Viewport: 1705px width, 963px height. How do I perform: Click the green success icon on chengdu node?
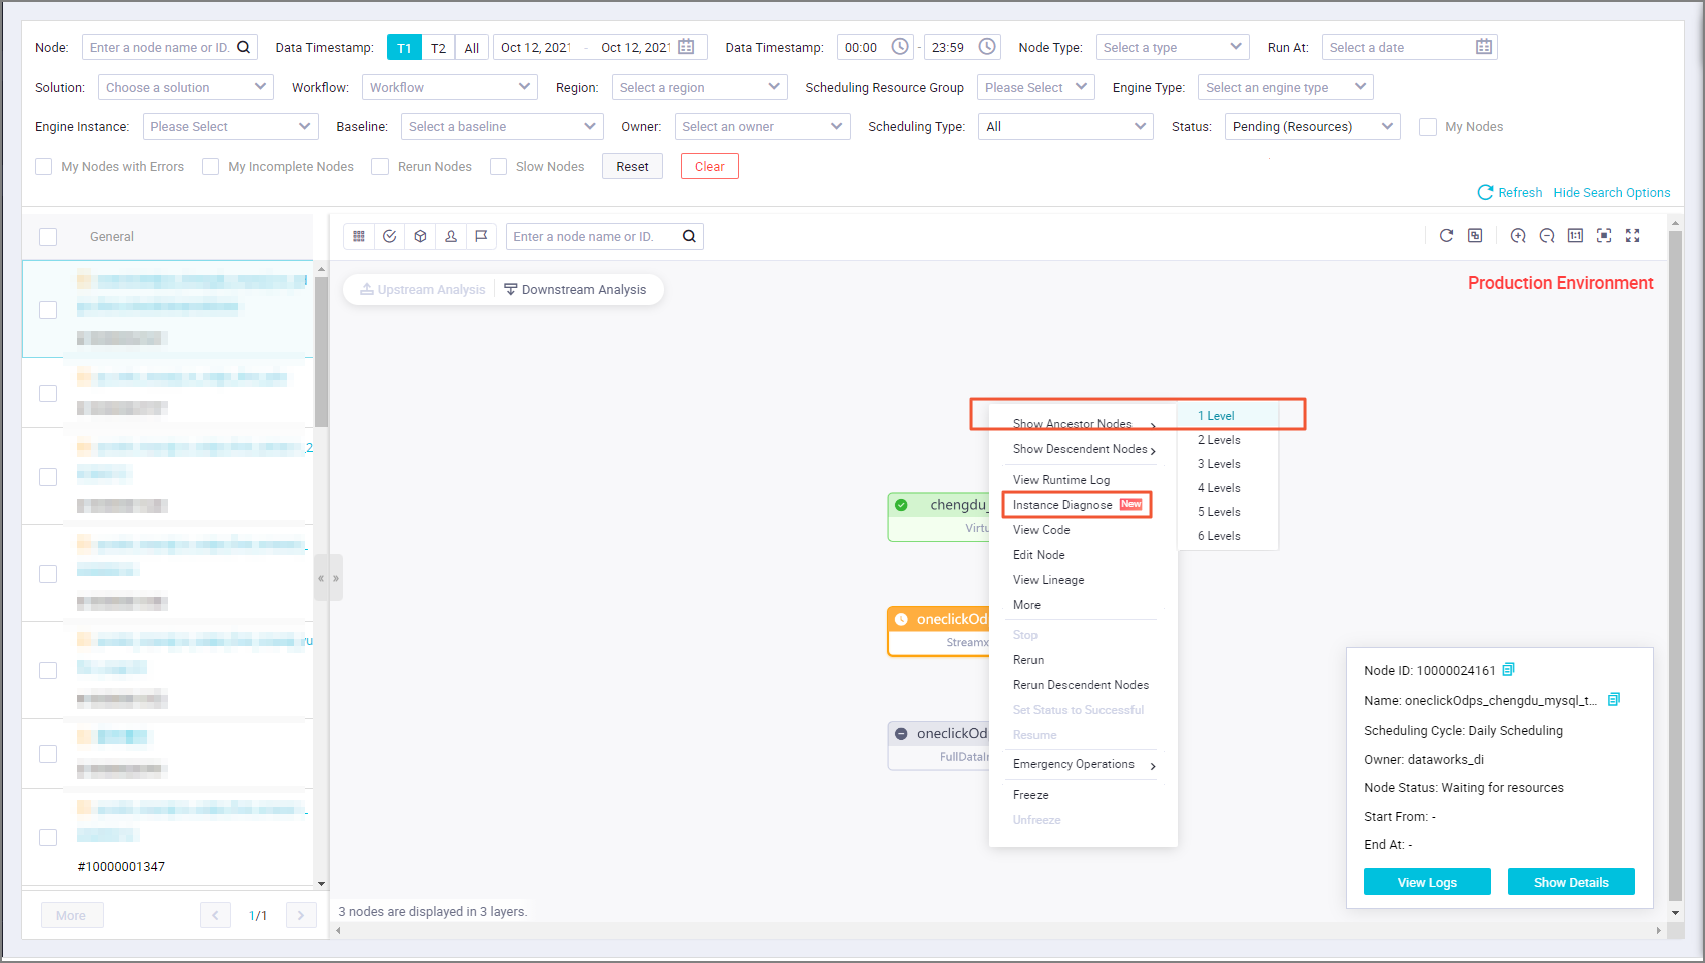pyautogui.click(x=901, y=505)
